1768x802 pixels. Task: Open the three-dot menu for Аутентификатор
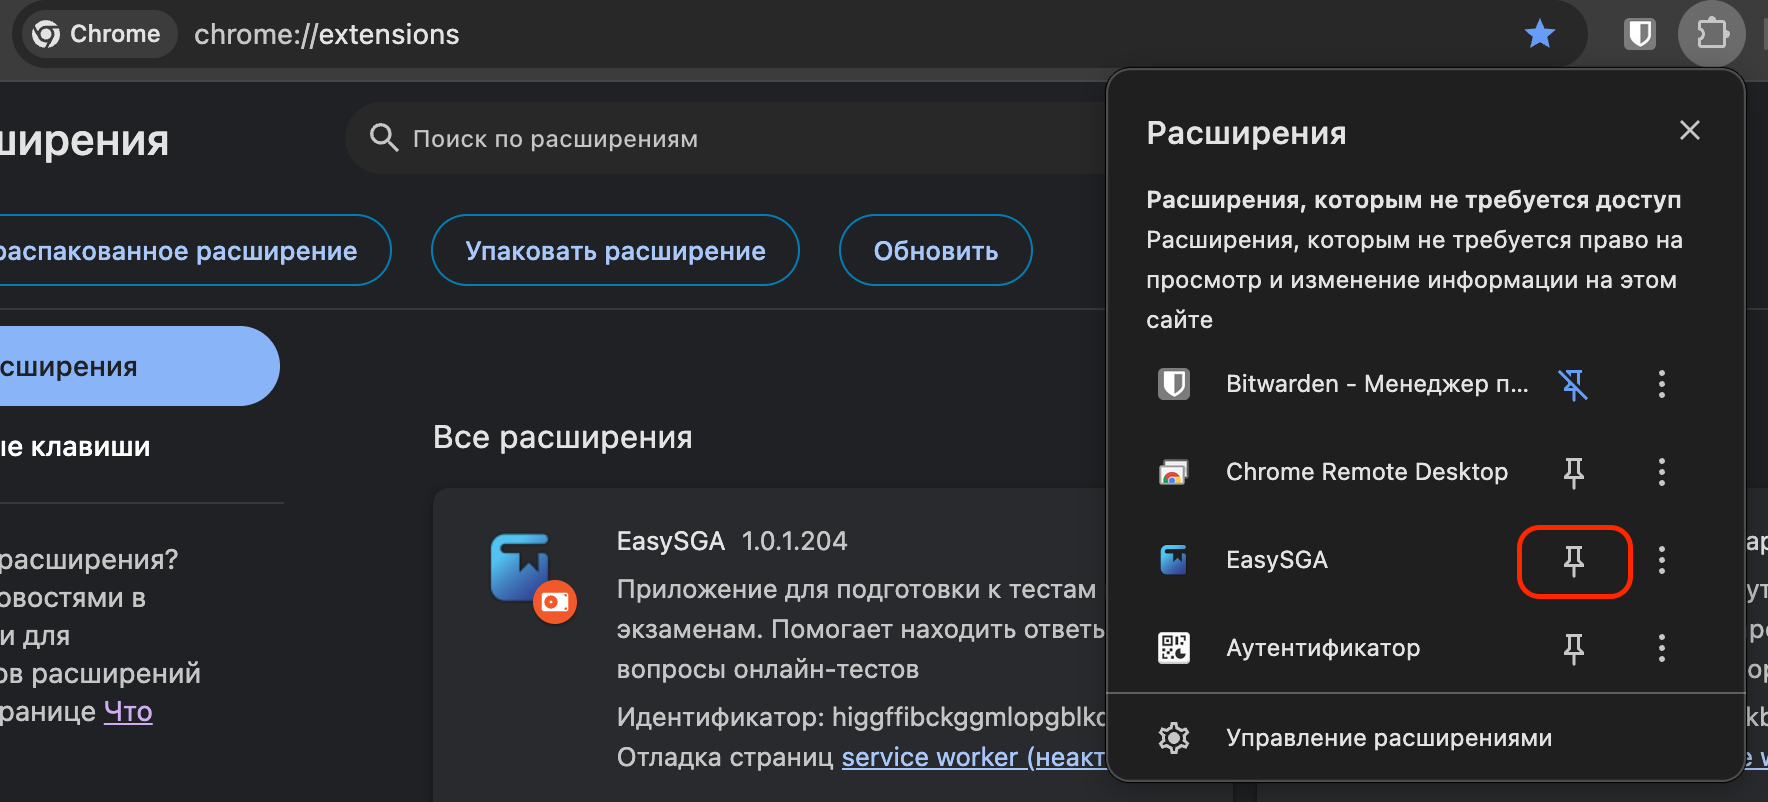pos(1661,647)
